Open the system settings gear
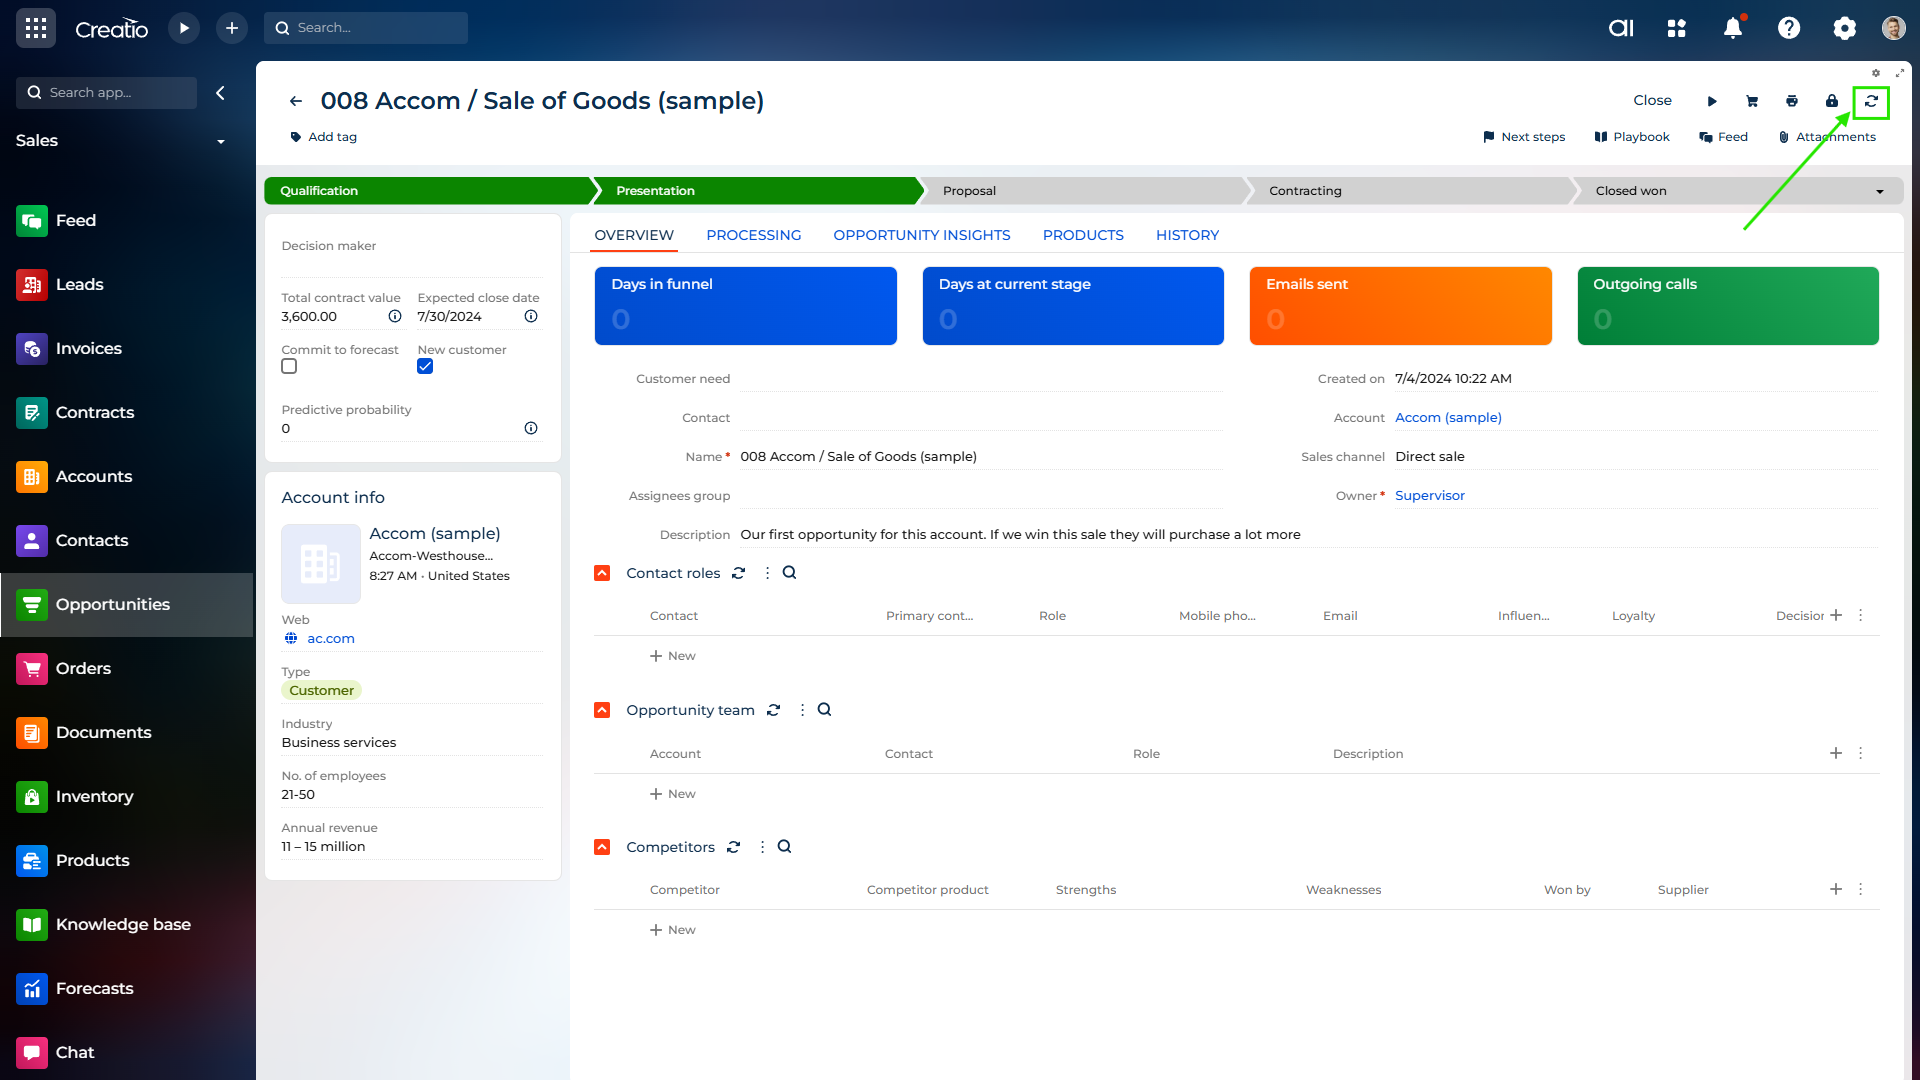 pos(1845,28)
